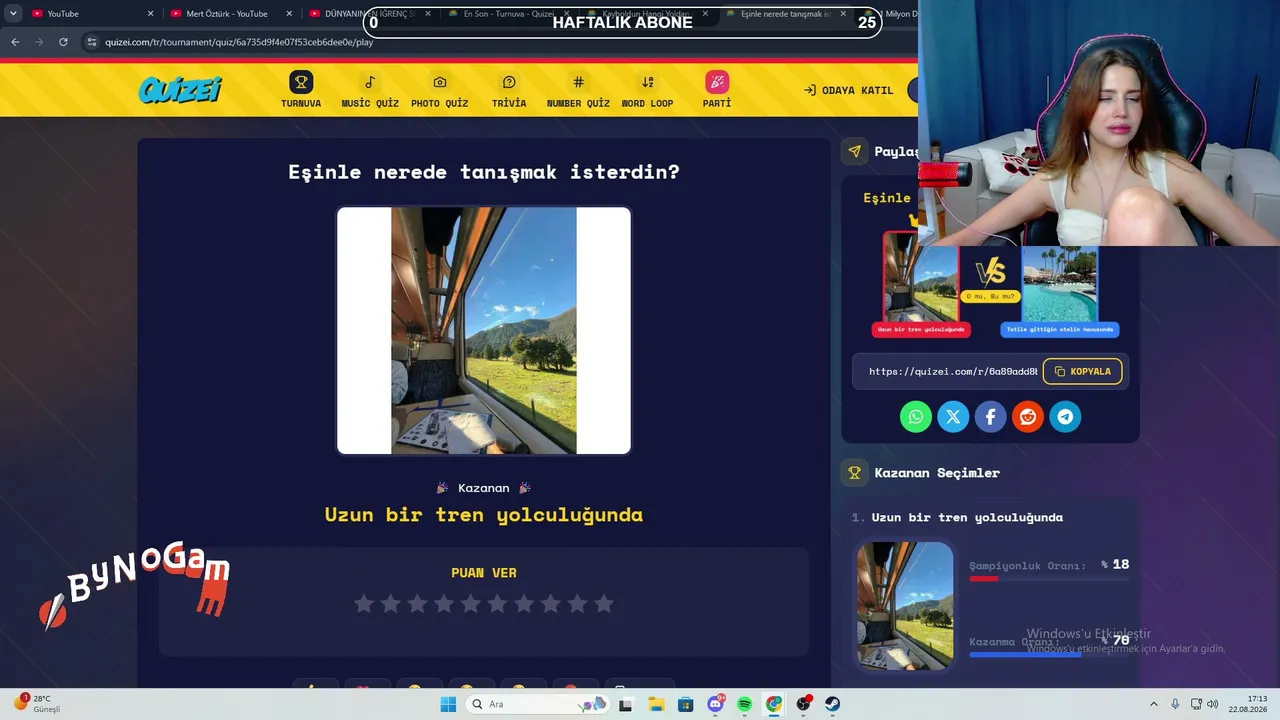Screen dimensions: 1280x720
Task: Click the first ranked winner title
Action: (x=967, y=517)
